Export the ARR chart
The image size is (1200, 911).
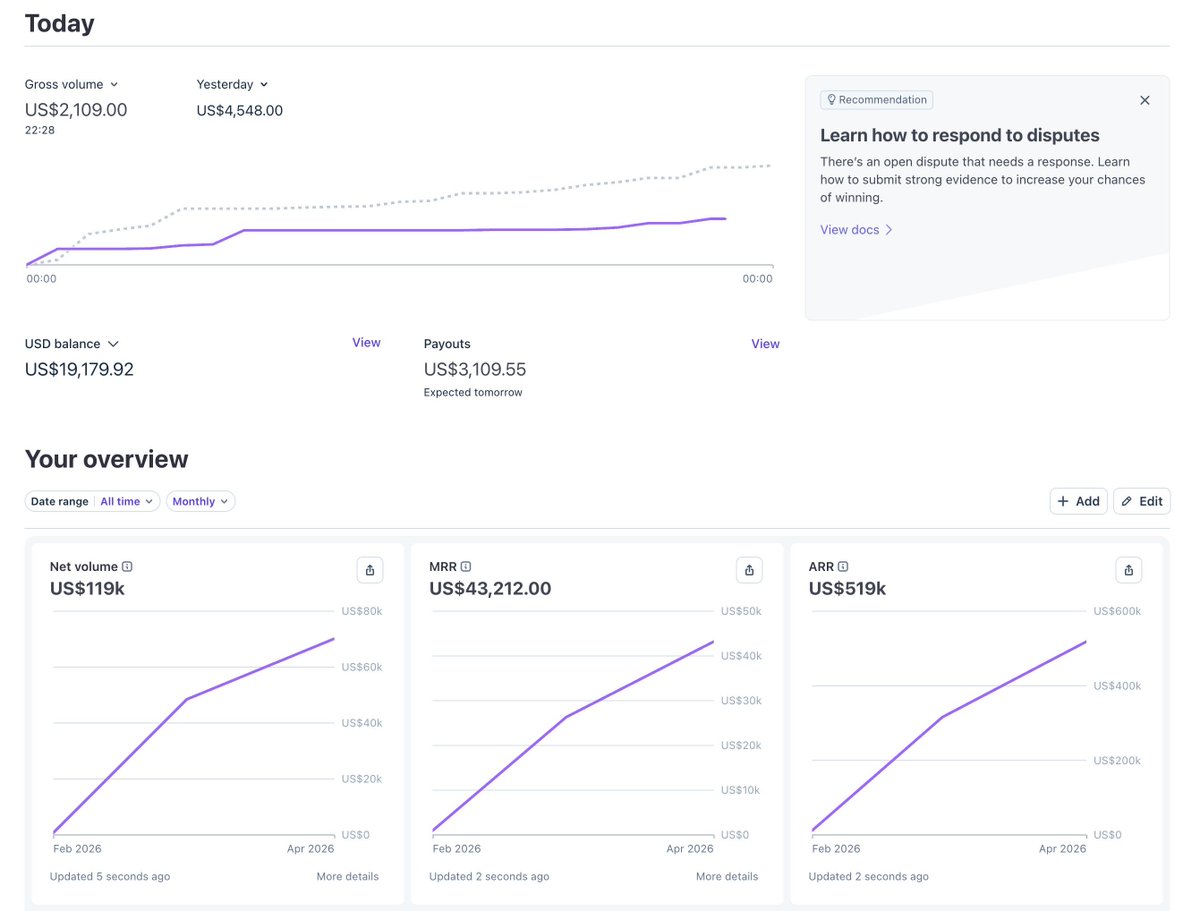pyautogui.click(x=1129, y=570)
